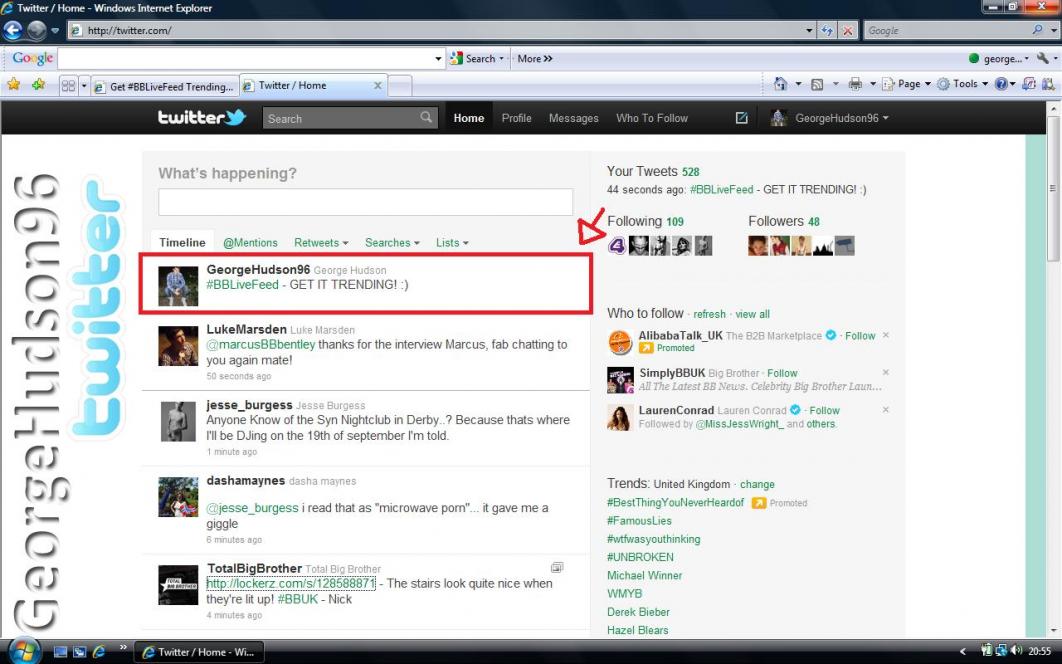Screen dimensions: 1062x664
Task: Refresh the page from the address bar
Action: pos(826,30)
